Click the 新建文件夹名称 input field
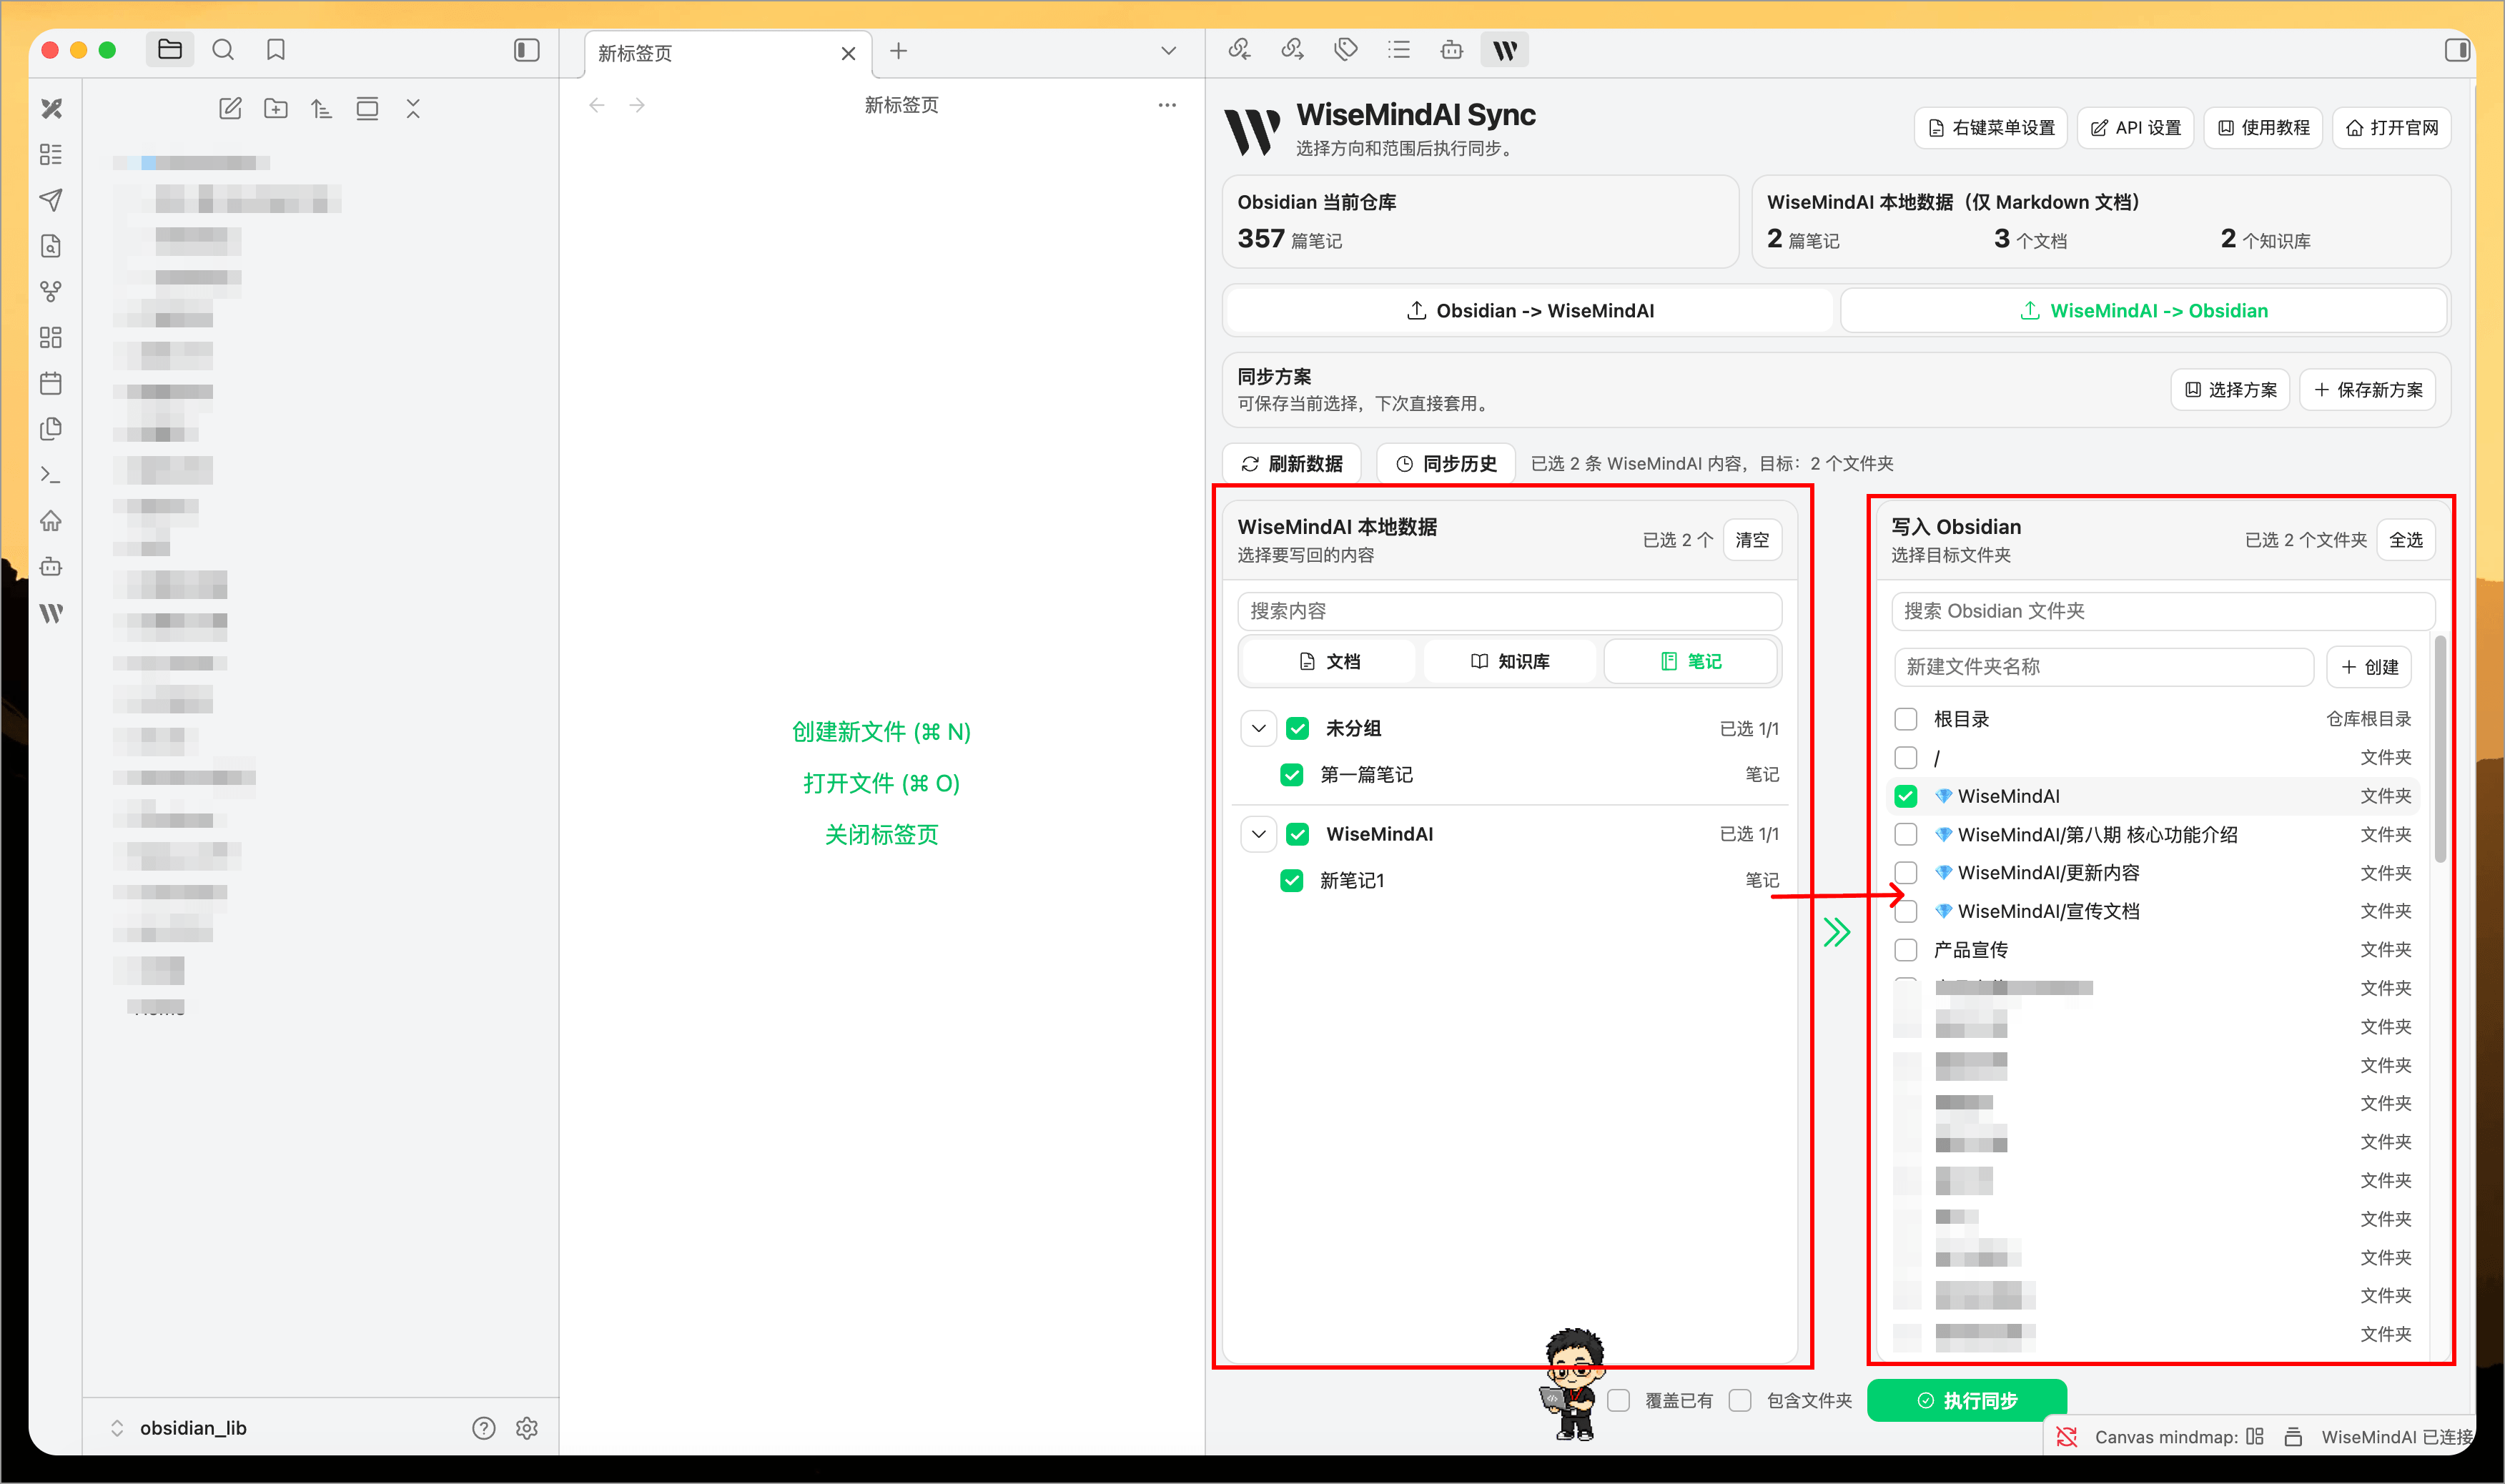 tap(2104, 667)
